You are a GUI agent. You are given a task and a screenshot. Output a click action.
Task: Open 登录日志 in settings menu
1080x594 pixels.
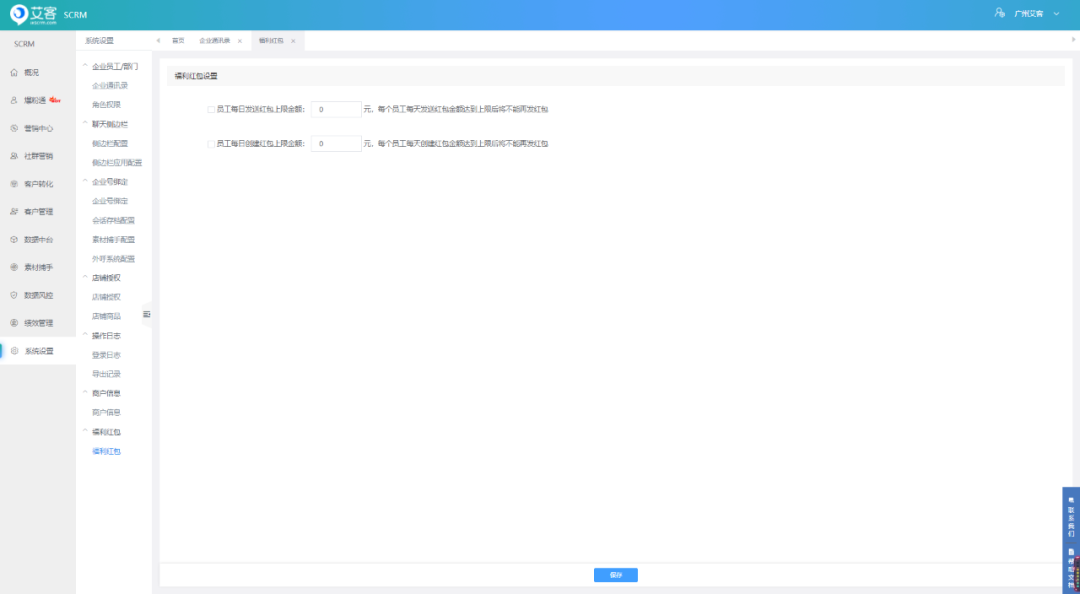106,355
